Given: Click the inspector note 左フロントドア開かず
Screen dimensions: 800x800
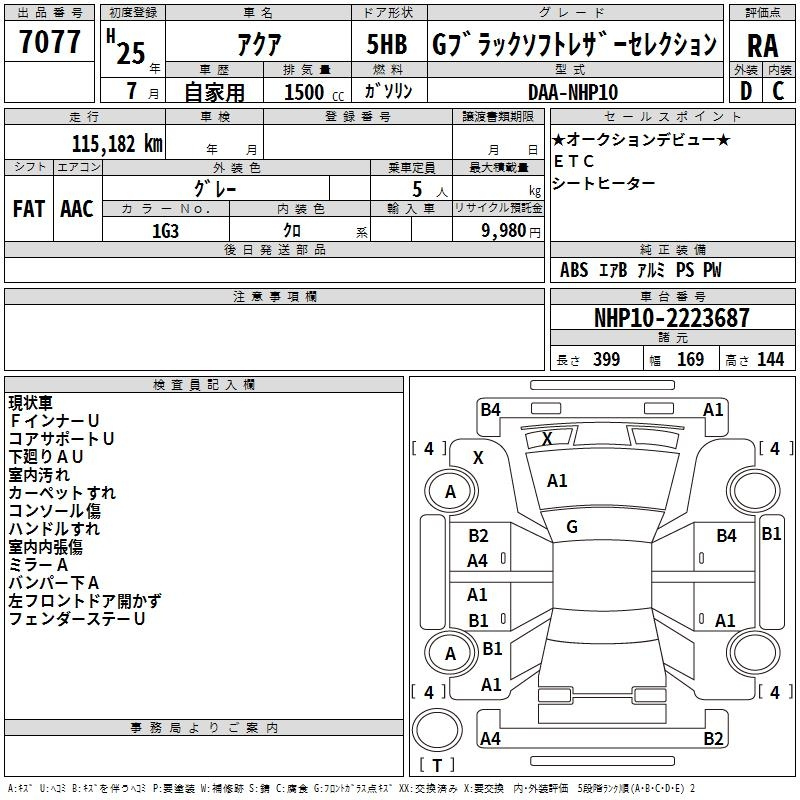Looking at the screenshot, I should point(85,601).
